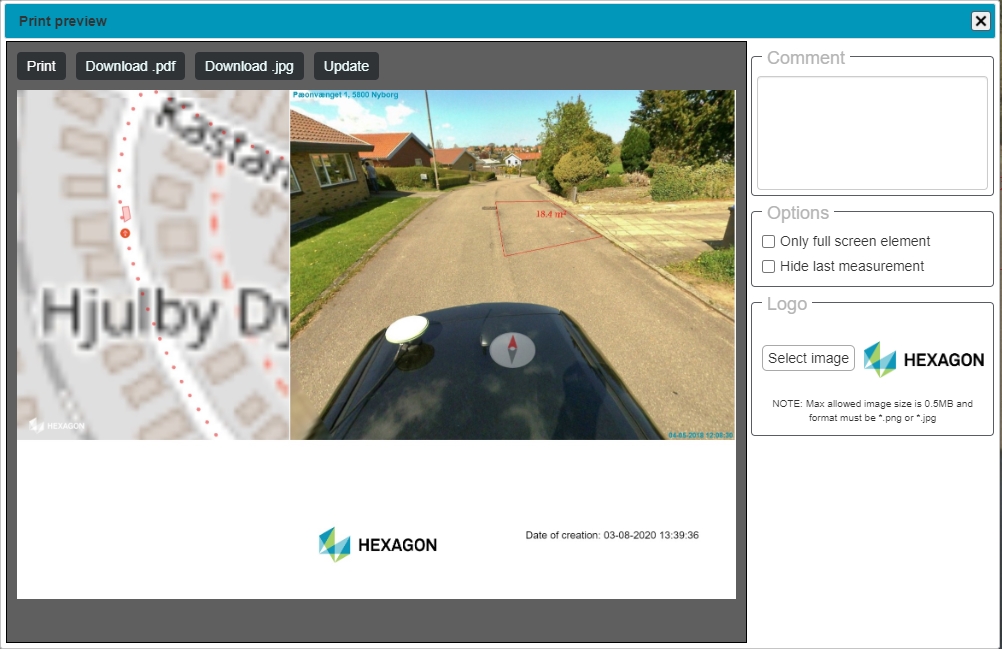Click the Date of creation text
This screenshot has height=649, width=1002.
coord(612,535)
